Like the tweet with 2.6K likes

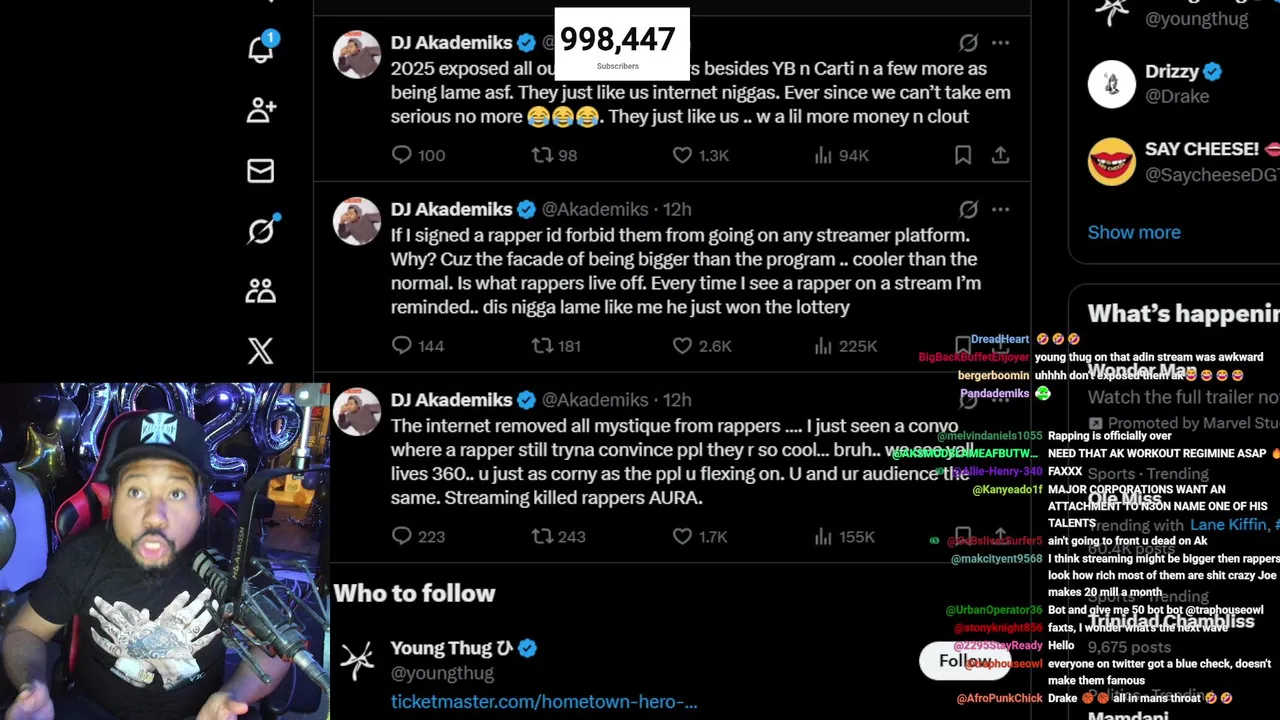682,346
